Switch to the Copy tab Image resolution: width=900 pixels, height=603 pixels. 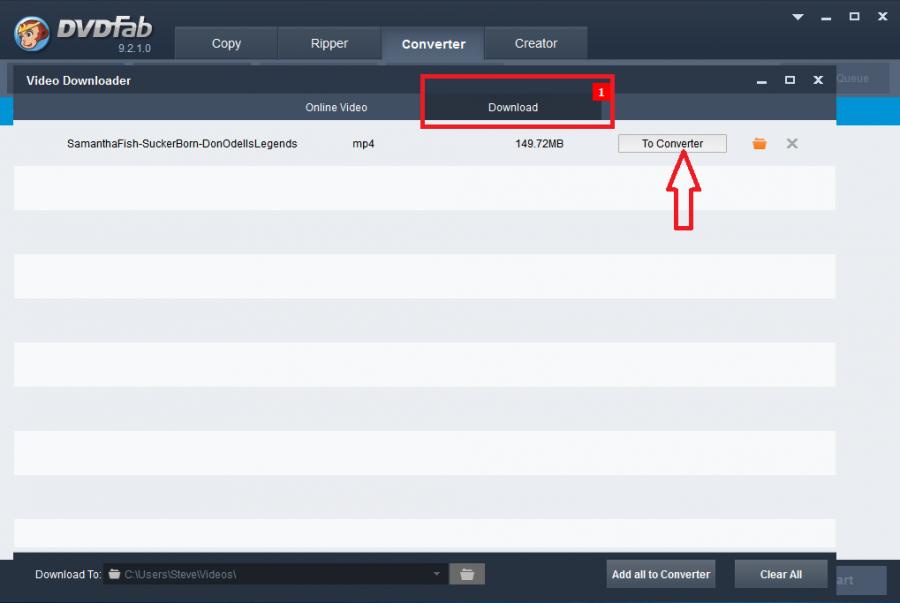point(226,43)
